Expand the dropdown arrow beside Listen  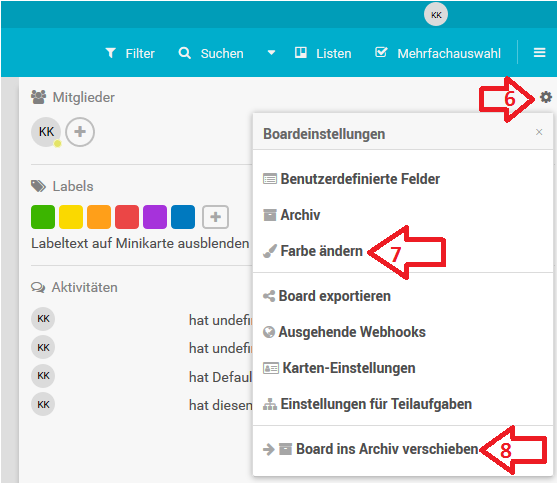click(271, 53)
